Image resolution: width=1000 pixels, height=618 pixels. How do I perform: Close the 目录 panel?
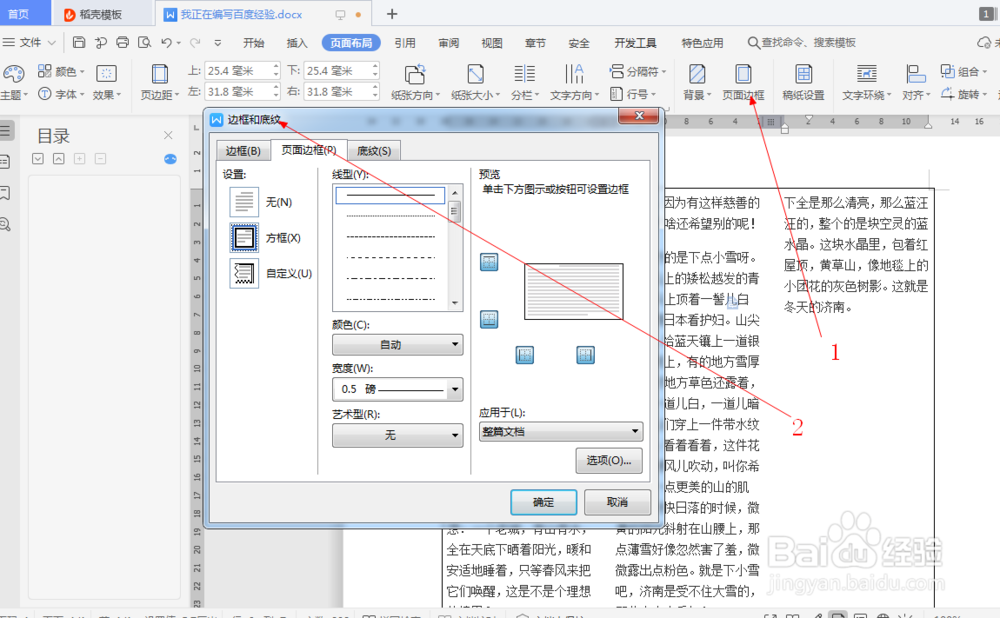pyautogui.click(x=168, y=135)
